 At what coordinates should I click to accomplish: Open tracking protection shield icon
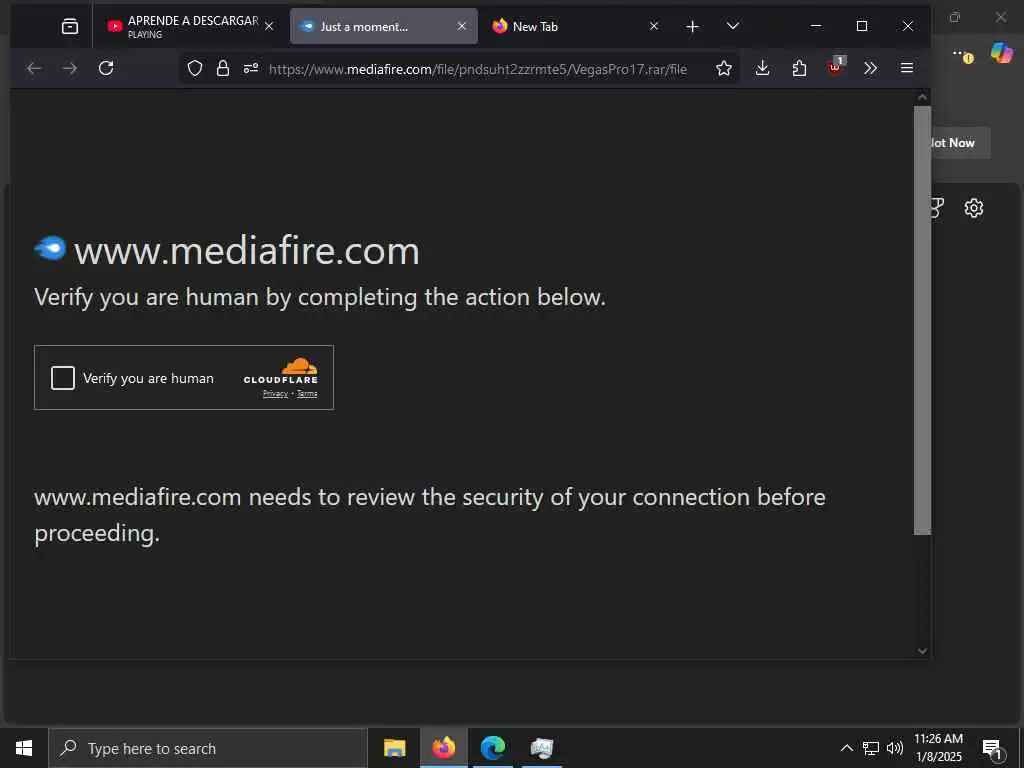195,68
